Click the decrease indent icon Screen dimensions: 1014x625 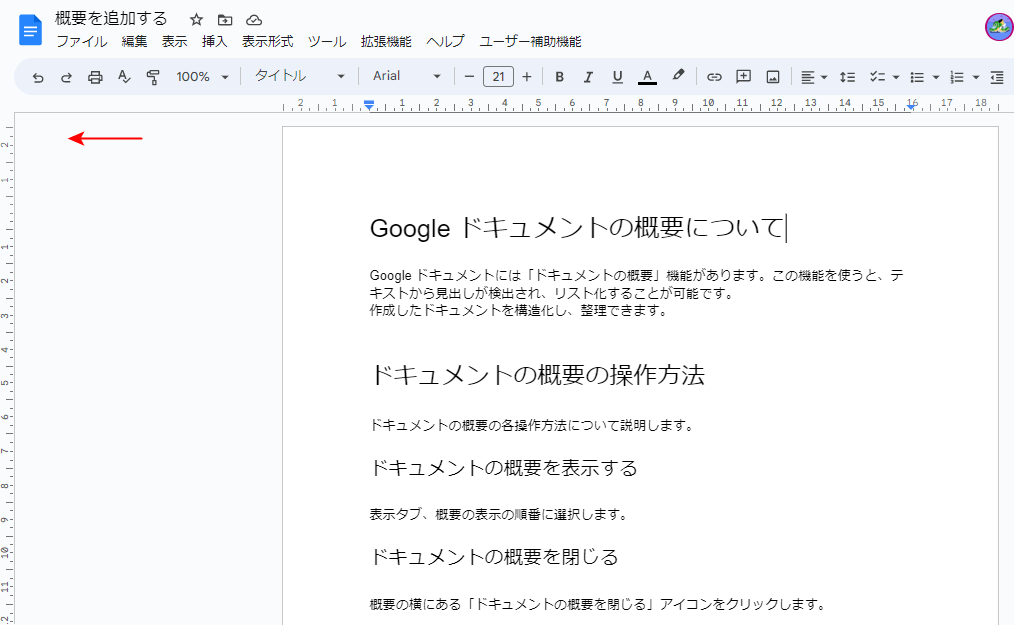pyautogui.click(x=997, y=77)
